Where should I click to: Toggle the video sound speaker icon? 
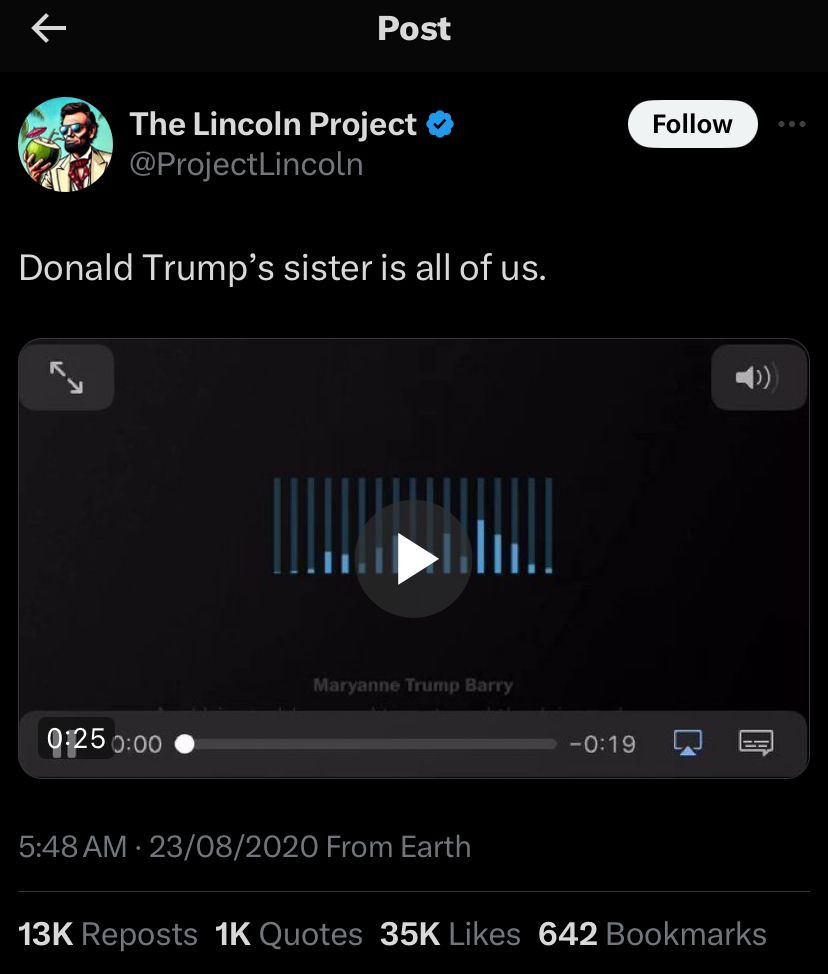(x=757, y=377)
